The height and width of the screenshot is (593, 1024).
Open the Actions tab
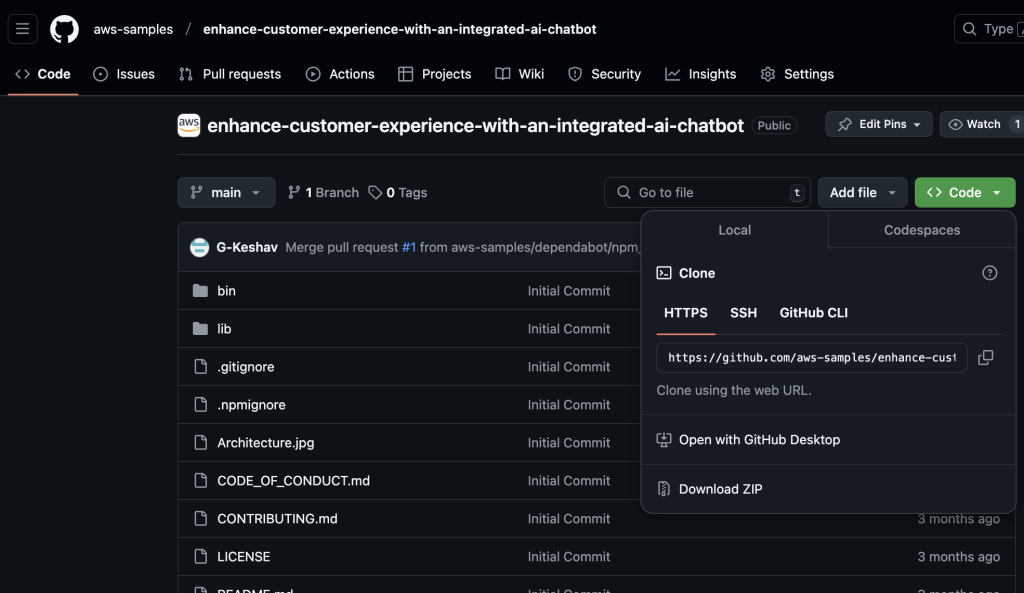340,74
